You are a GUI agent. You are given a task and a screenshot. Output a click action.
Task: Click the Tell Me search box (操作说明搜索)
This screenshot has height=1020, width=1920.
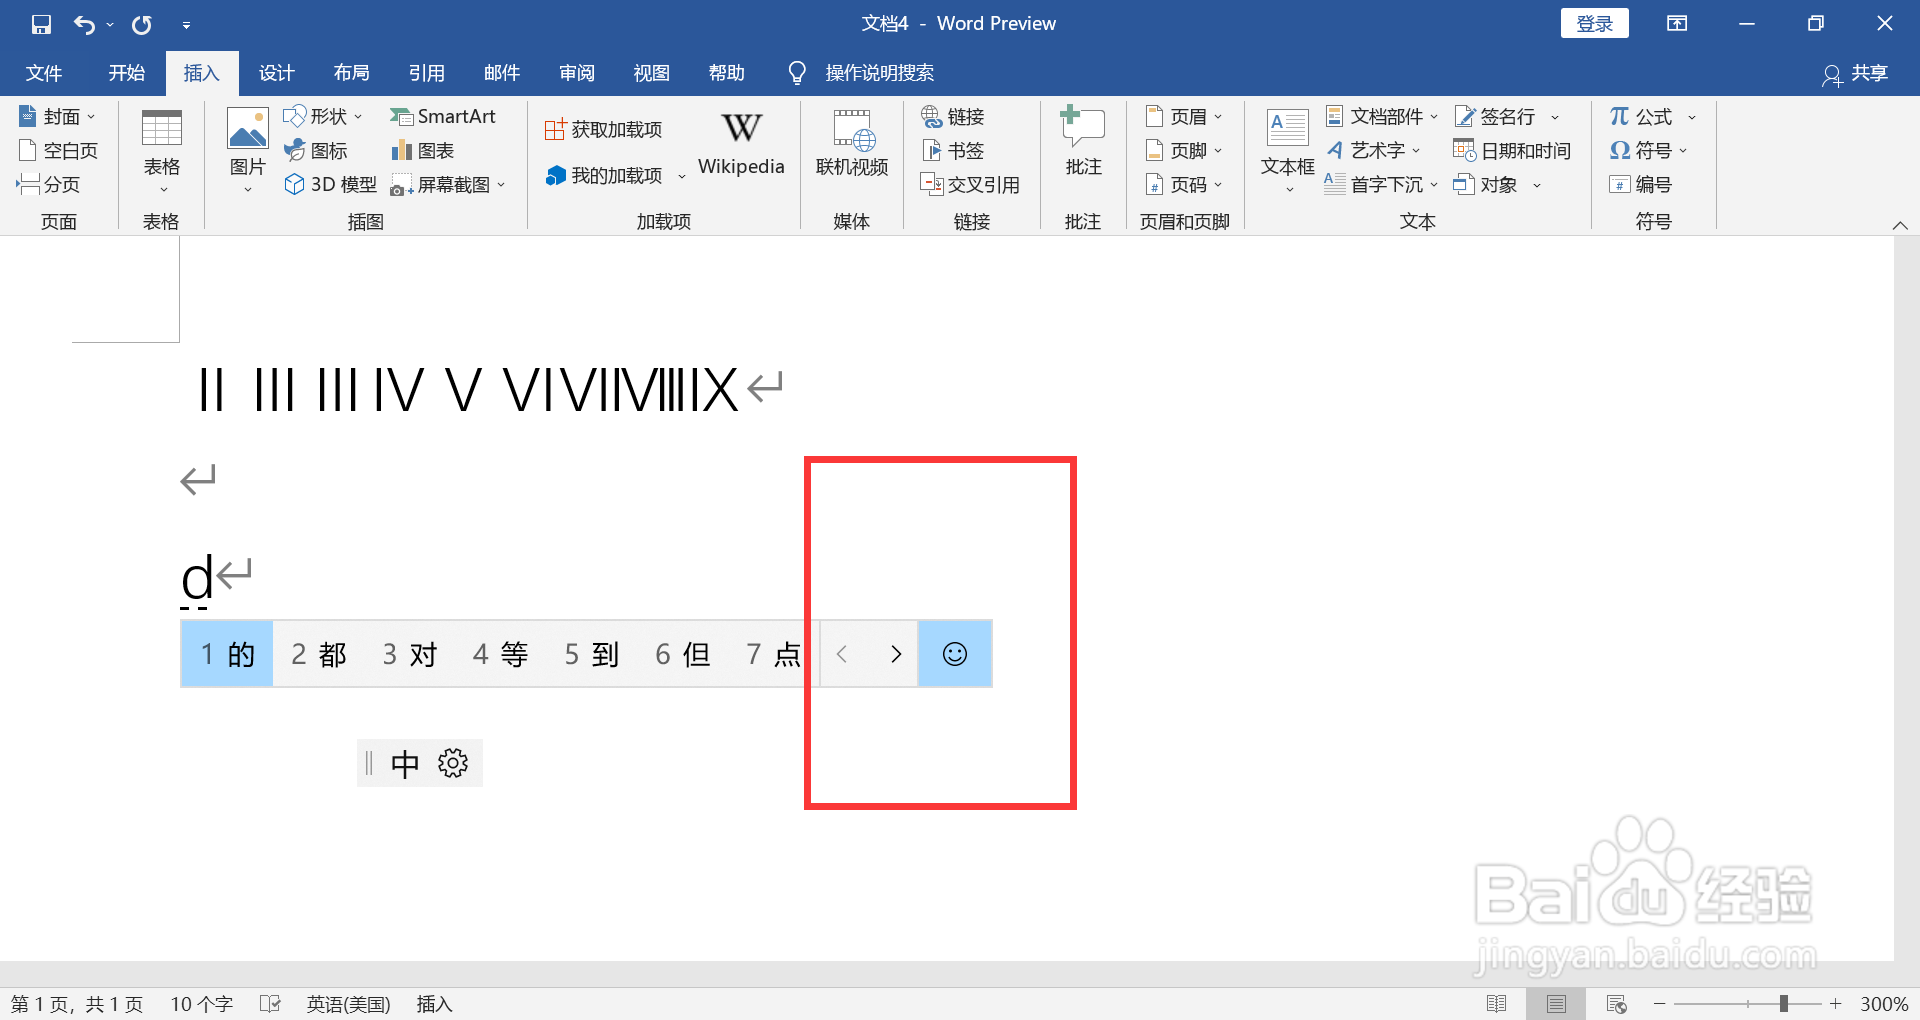862,73
